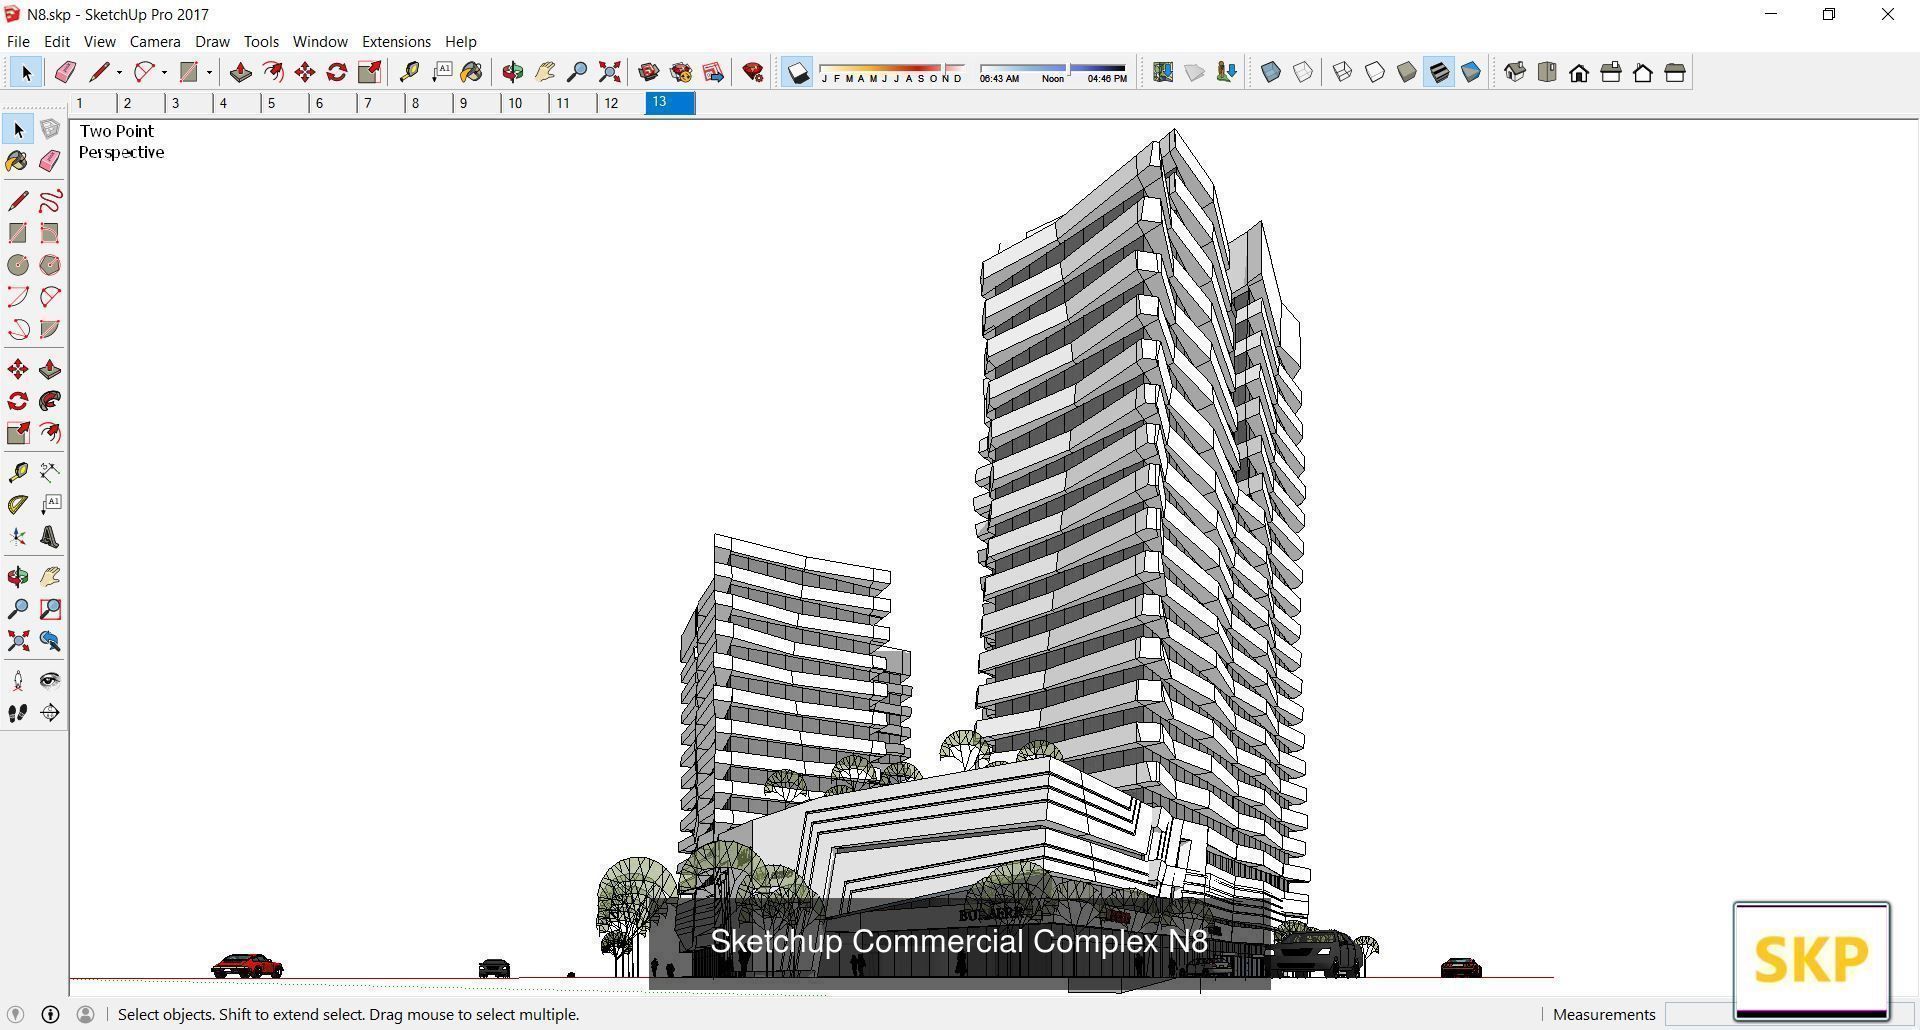Open the Camera menu
1920x1030 pixels.
155,42
